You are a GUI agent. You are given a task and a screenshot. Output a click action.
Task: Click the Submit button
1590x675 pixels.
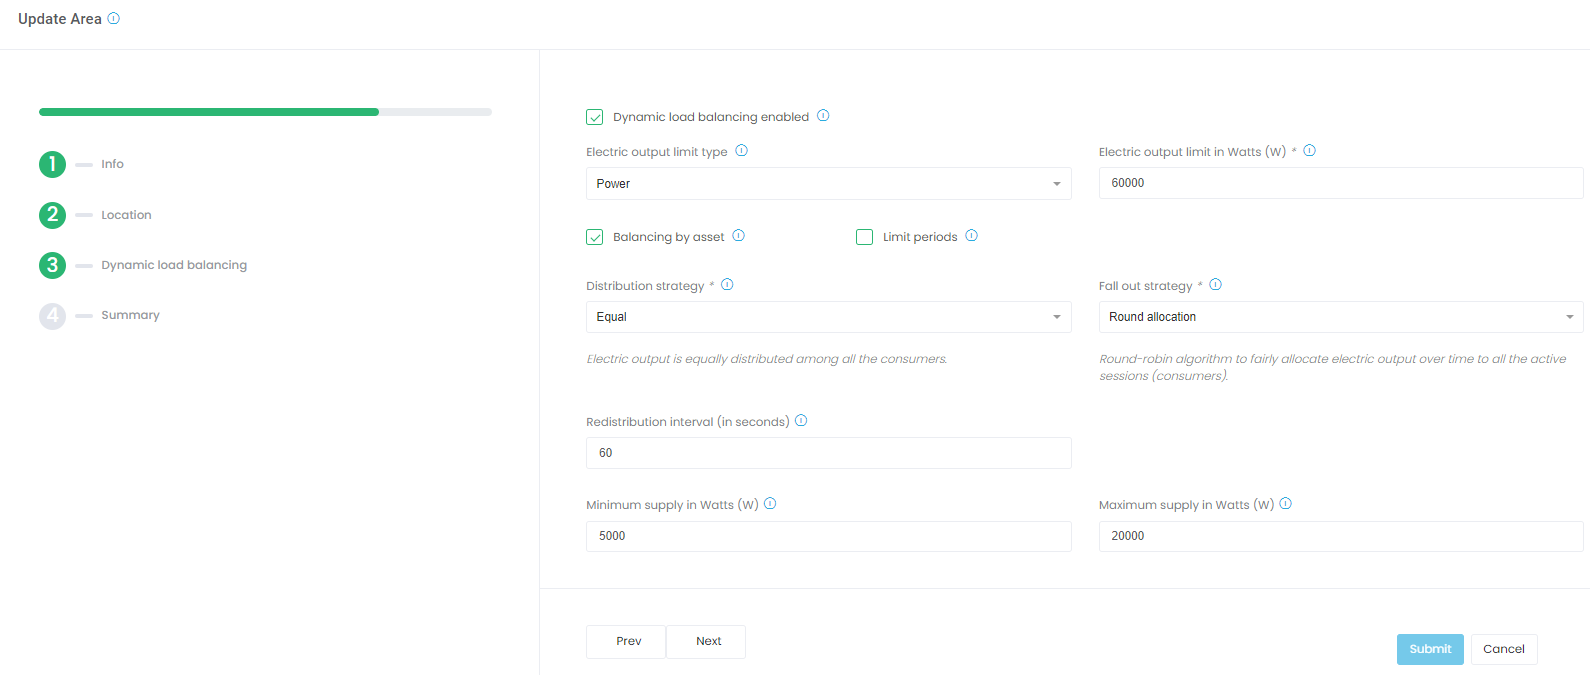[1429, 649]
